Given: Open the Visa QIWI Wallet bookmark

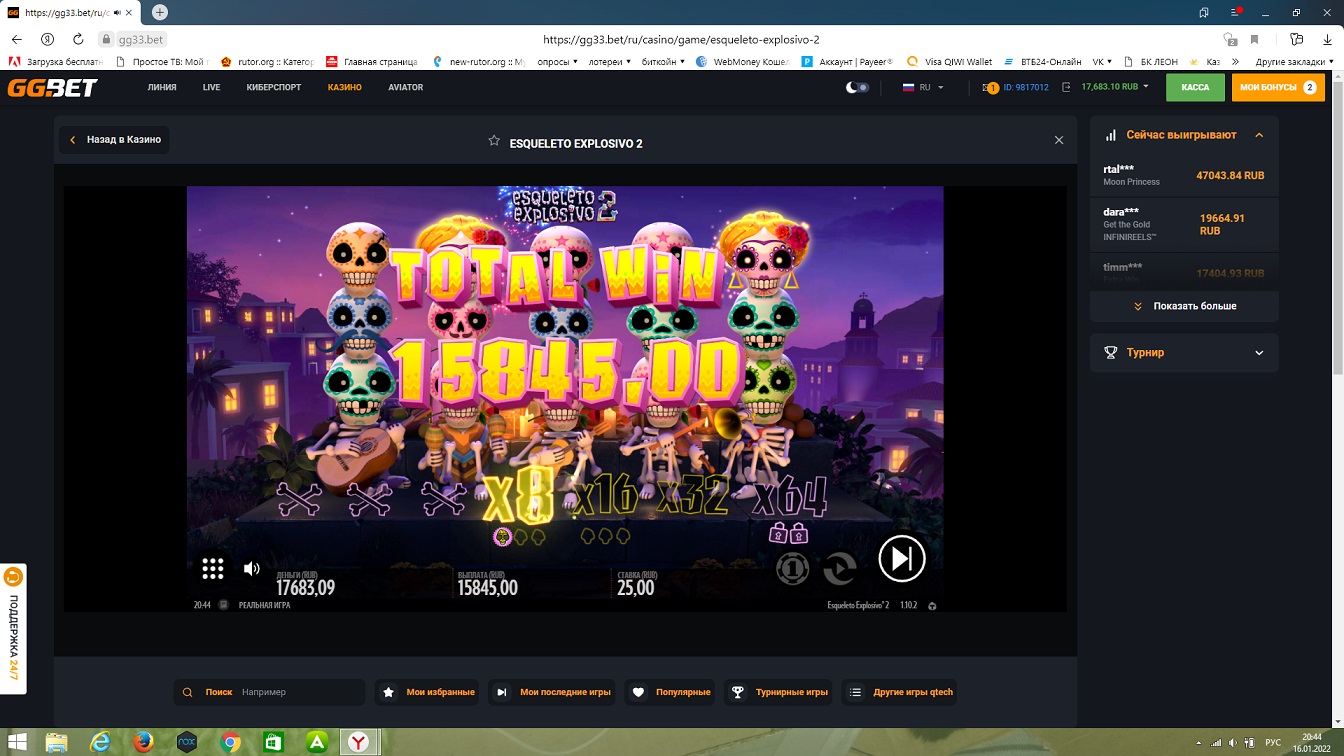Looking at the screenshot, I should (x=950, y=62).
